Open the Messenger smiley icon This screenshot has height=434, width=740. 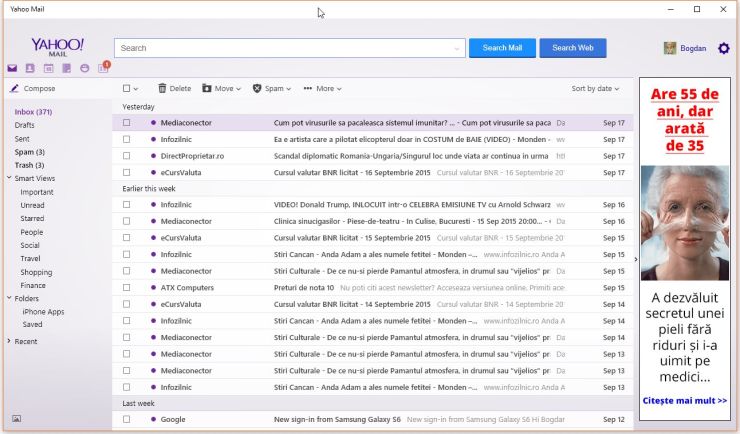click(84, 69)
